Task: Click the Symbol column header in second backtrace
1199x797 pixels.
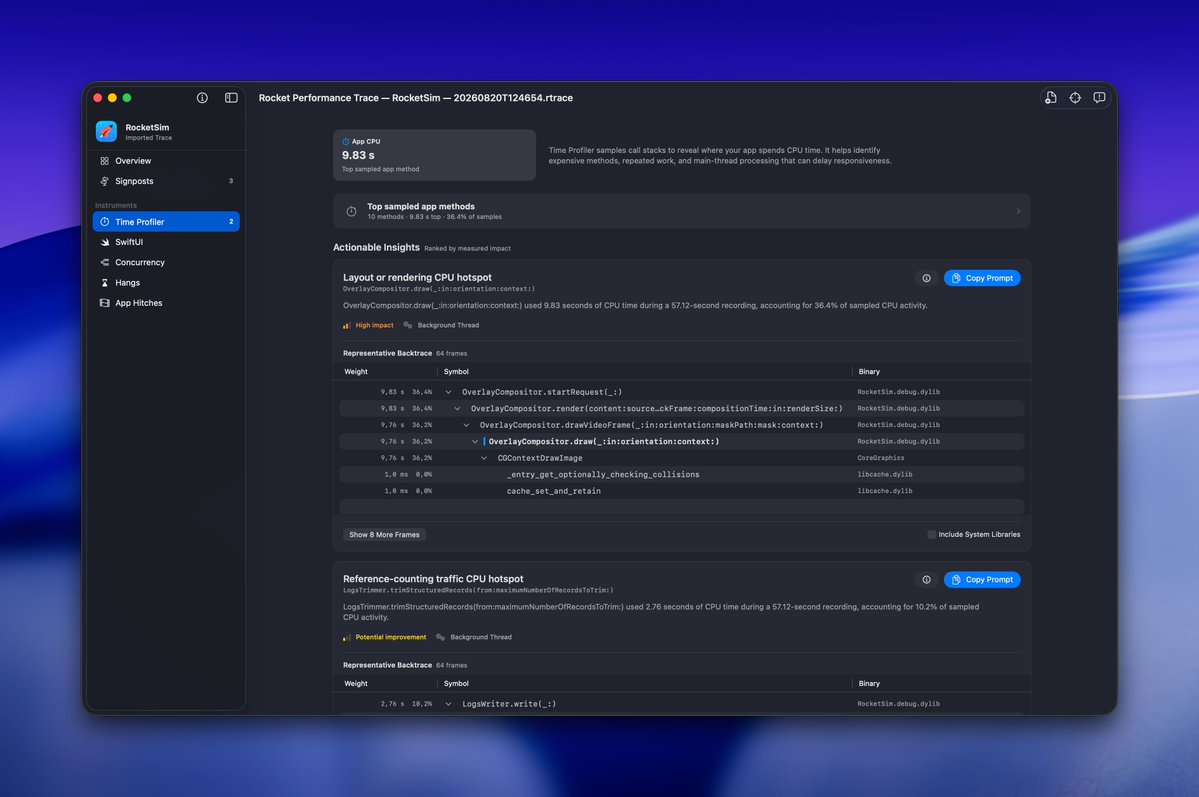Action: coord(456,684)
